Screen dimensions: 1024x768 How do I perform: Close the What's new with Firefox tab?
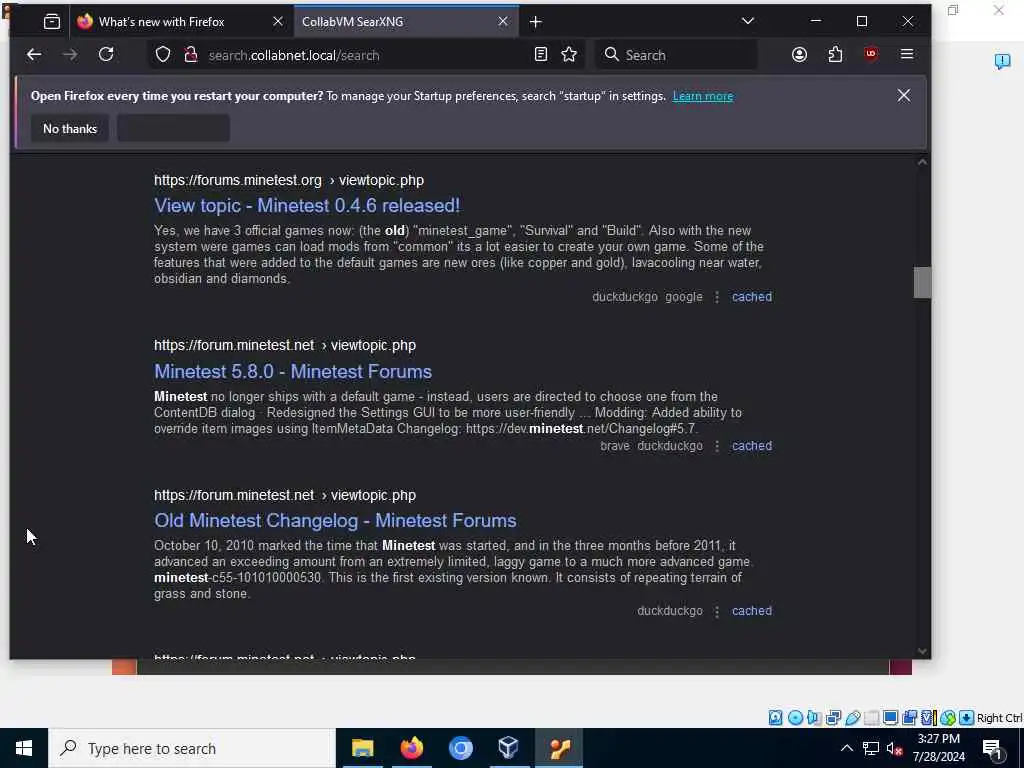[x=278, y=22]
